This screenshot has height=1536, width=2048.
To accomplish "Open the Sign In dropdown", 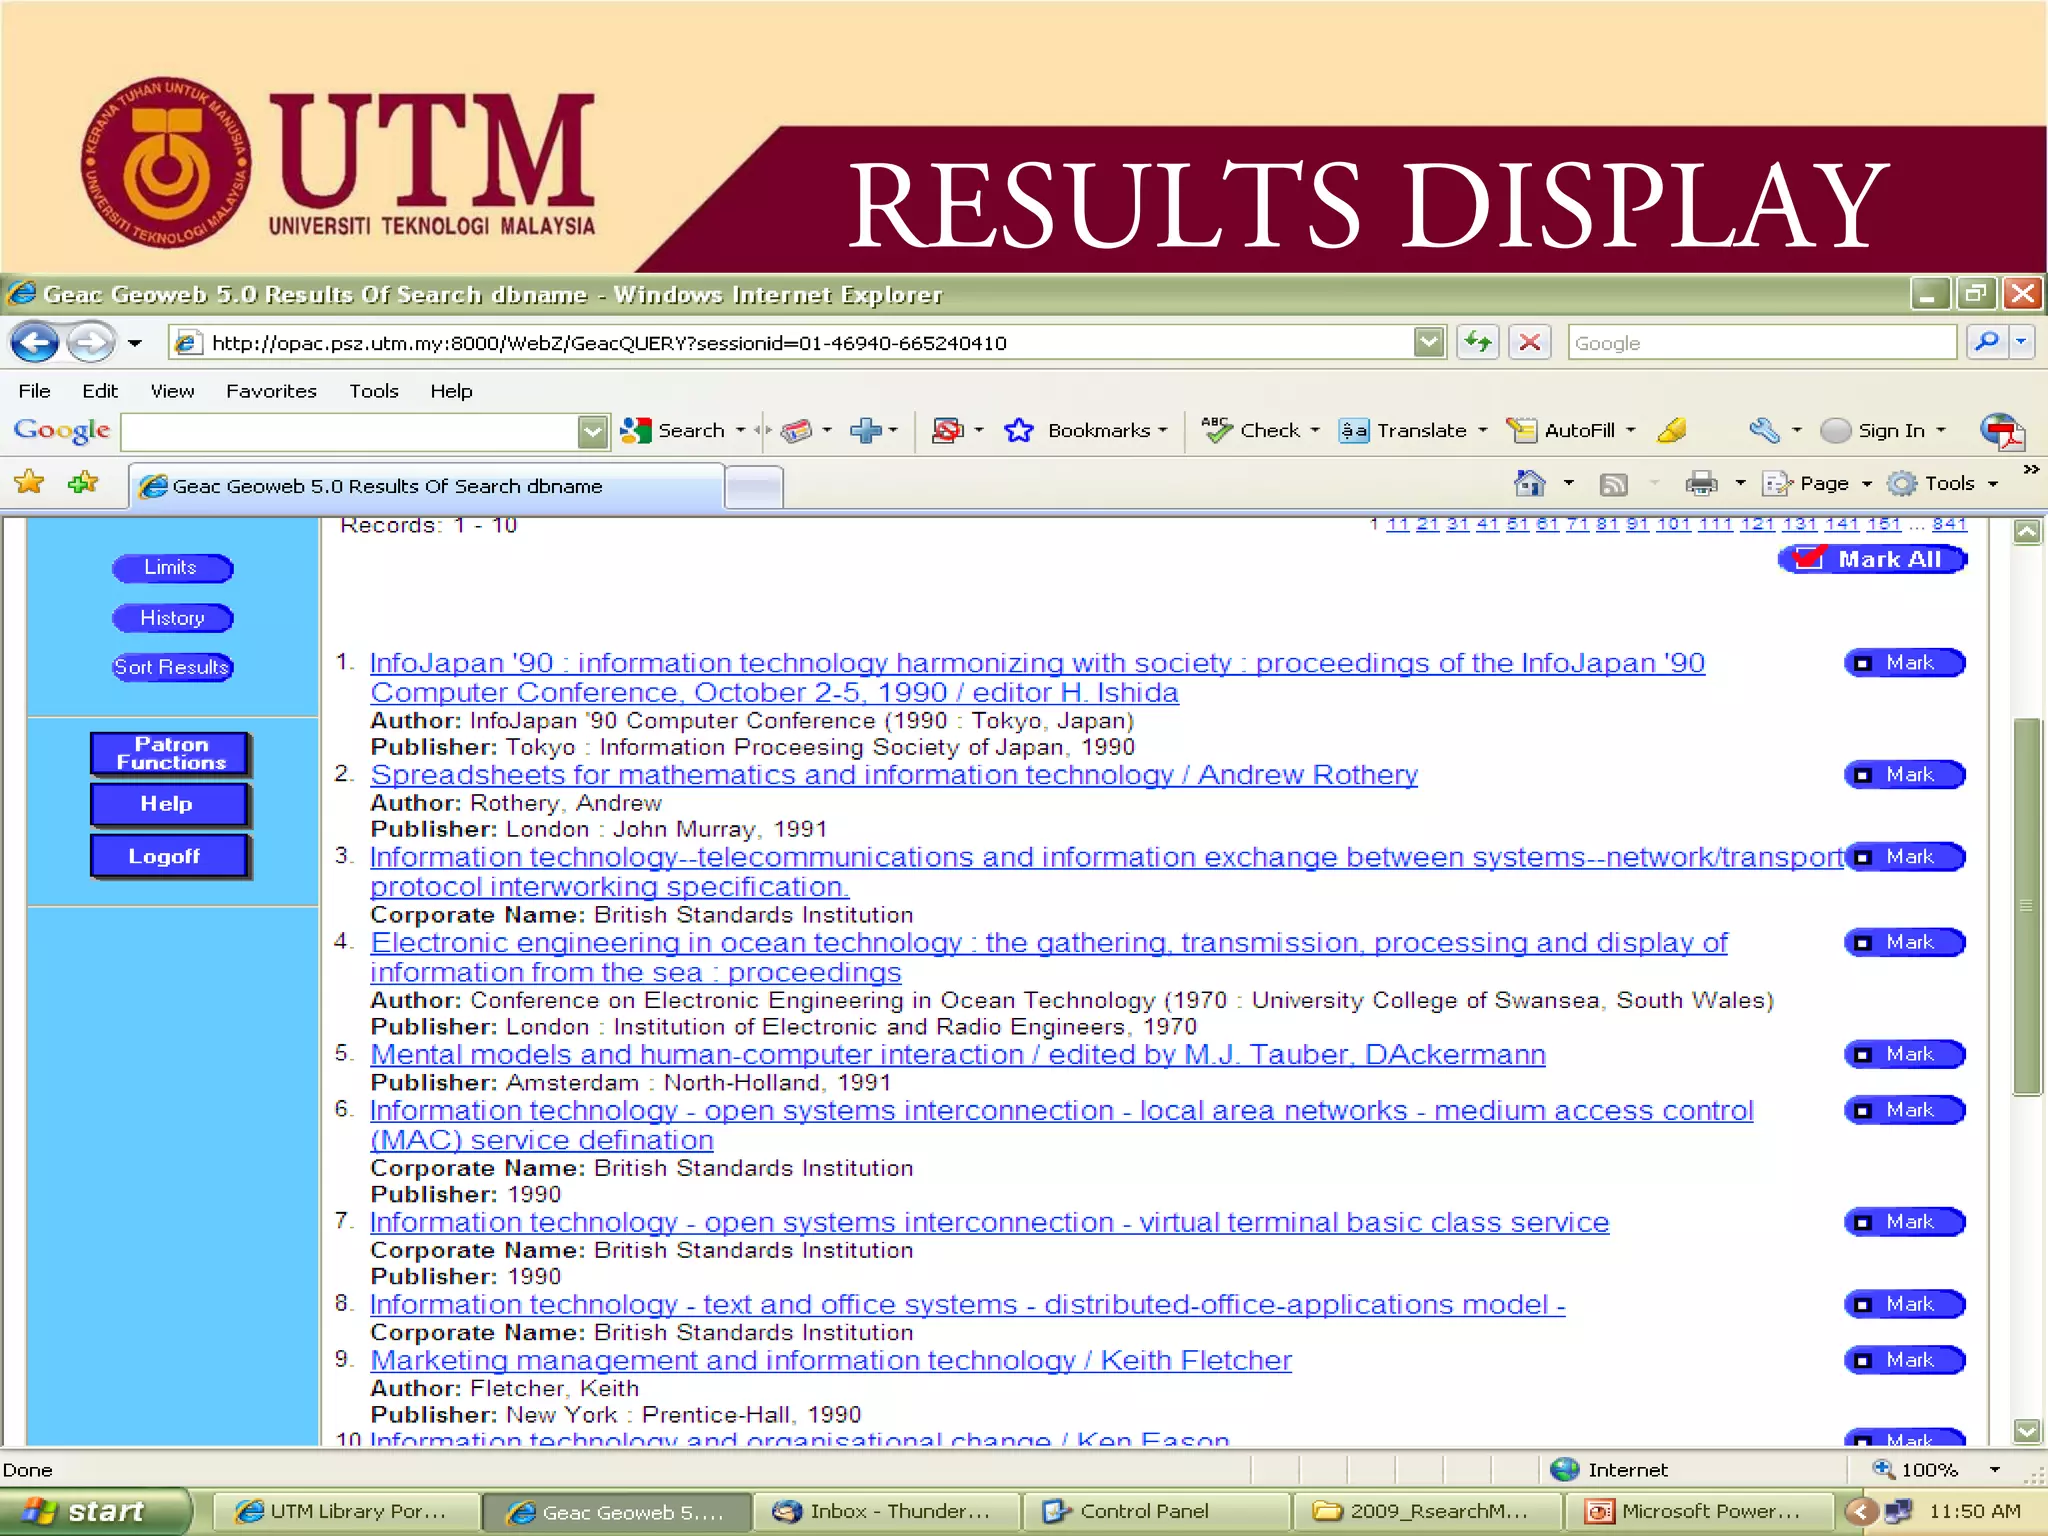I will coord(1941,430).
